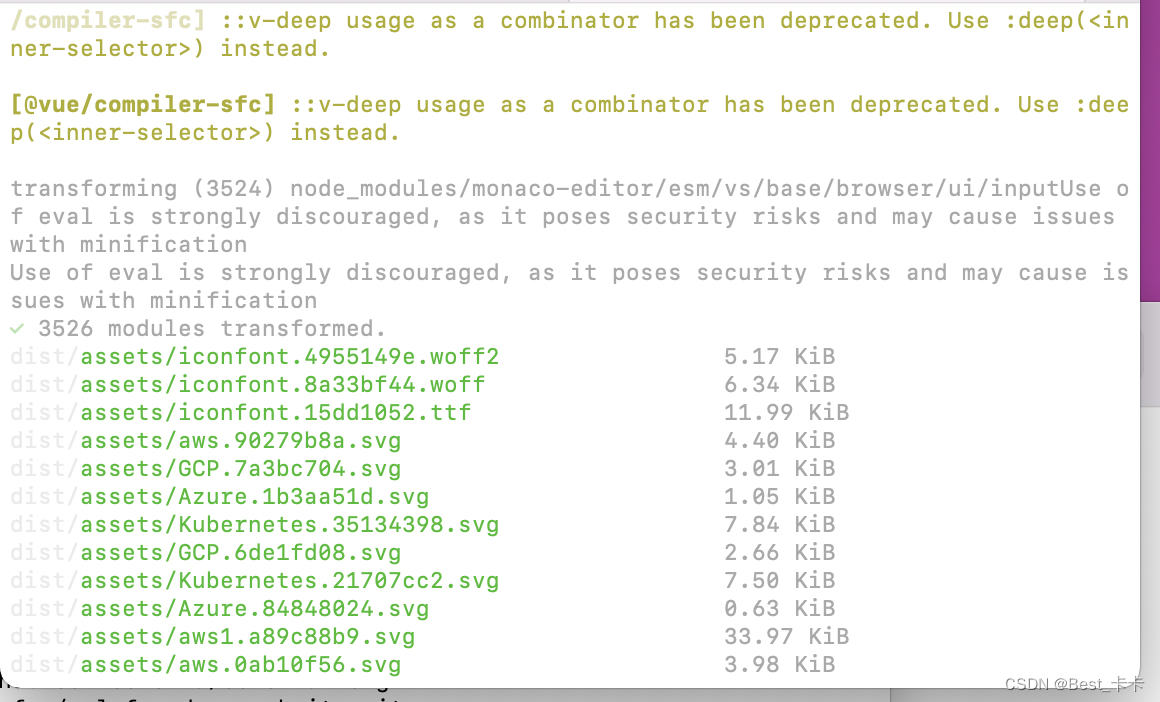
Task: Click the bold [@vue/compiler-sfc] warning tag
Action: pyautogui.click(x=142, y=104)
